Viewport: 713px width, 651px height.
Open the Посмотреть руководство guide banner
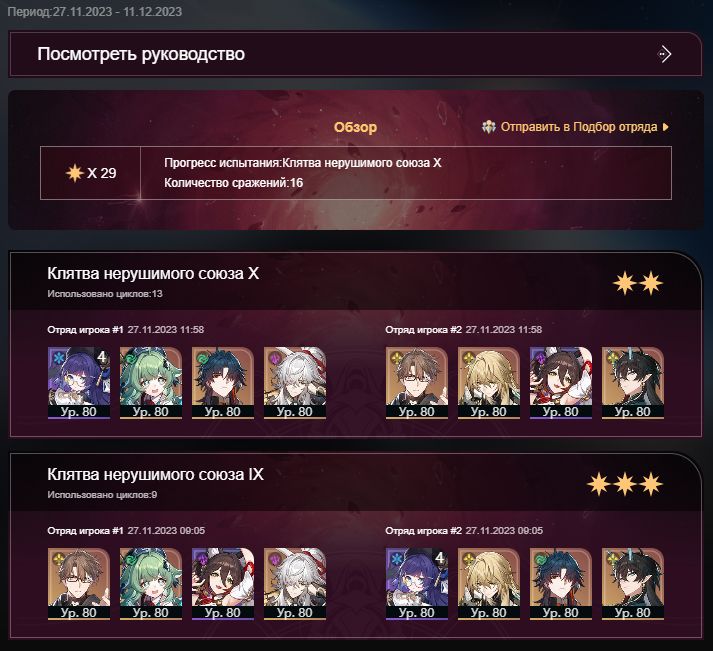[x=356, y=54]
